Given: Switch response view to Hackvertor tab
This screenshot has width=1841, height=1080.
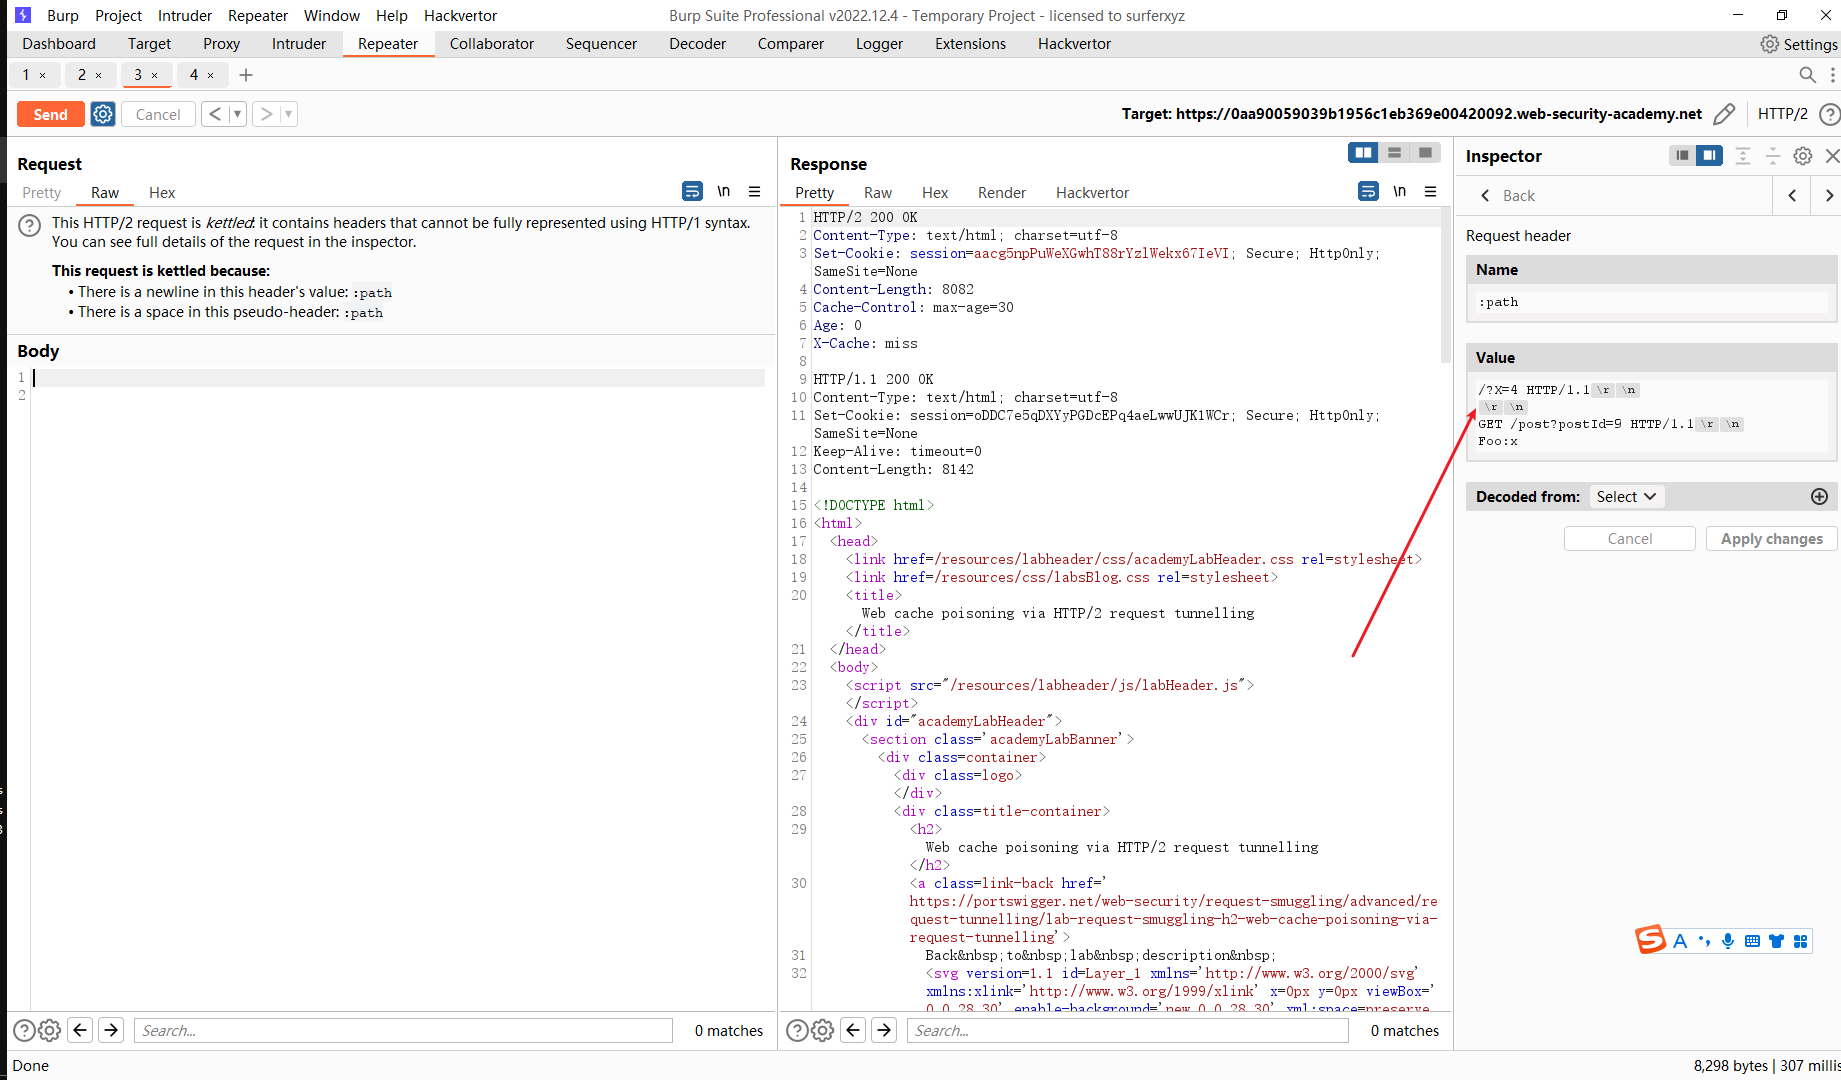Looking at the screenshot, I should pyautogui.click(x=1092, y=193).
